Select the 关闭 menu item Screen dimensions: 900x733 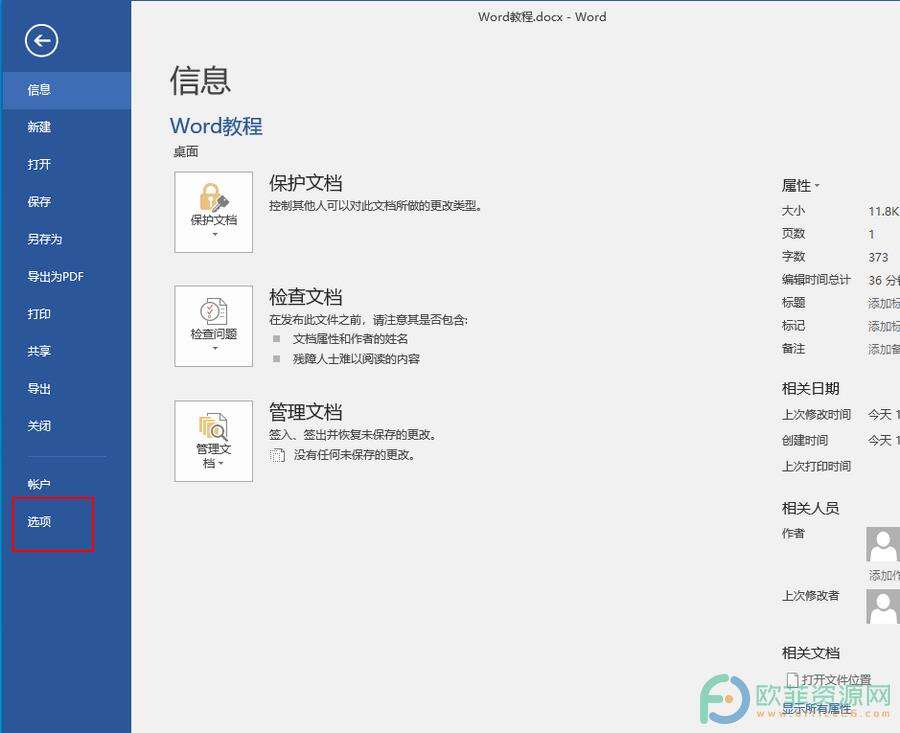(65, 426)
